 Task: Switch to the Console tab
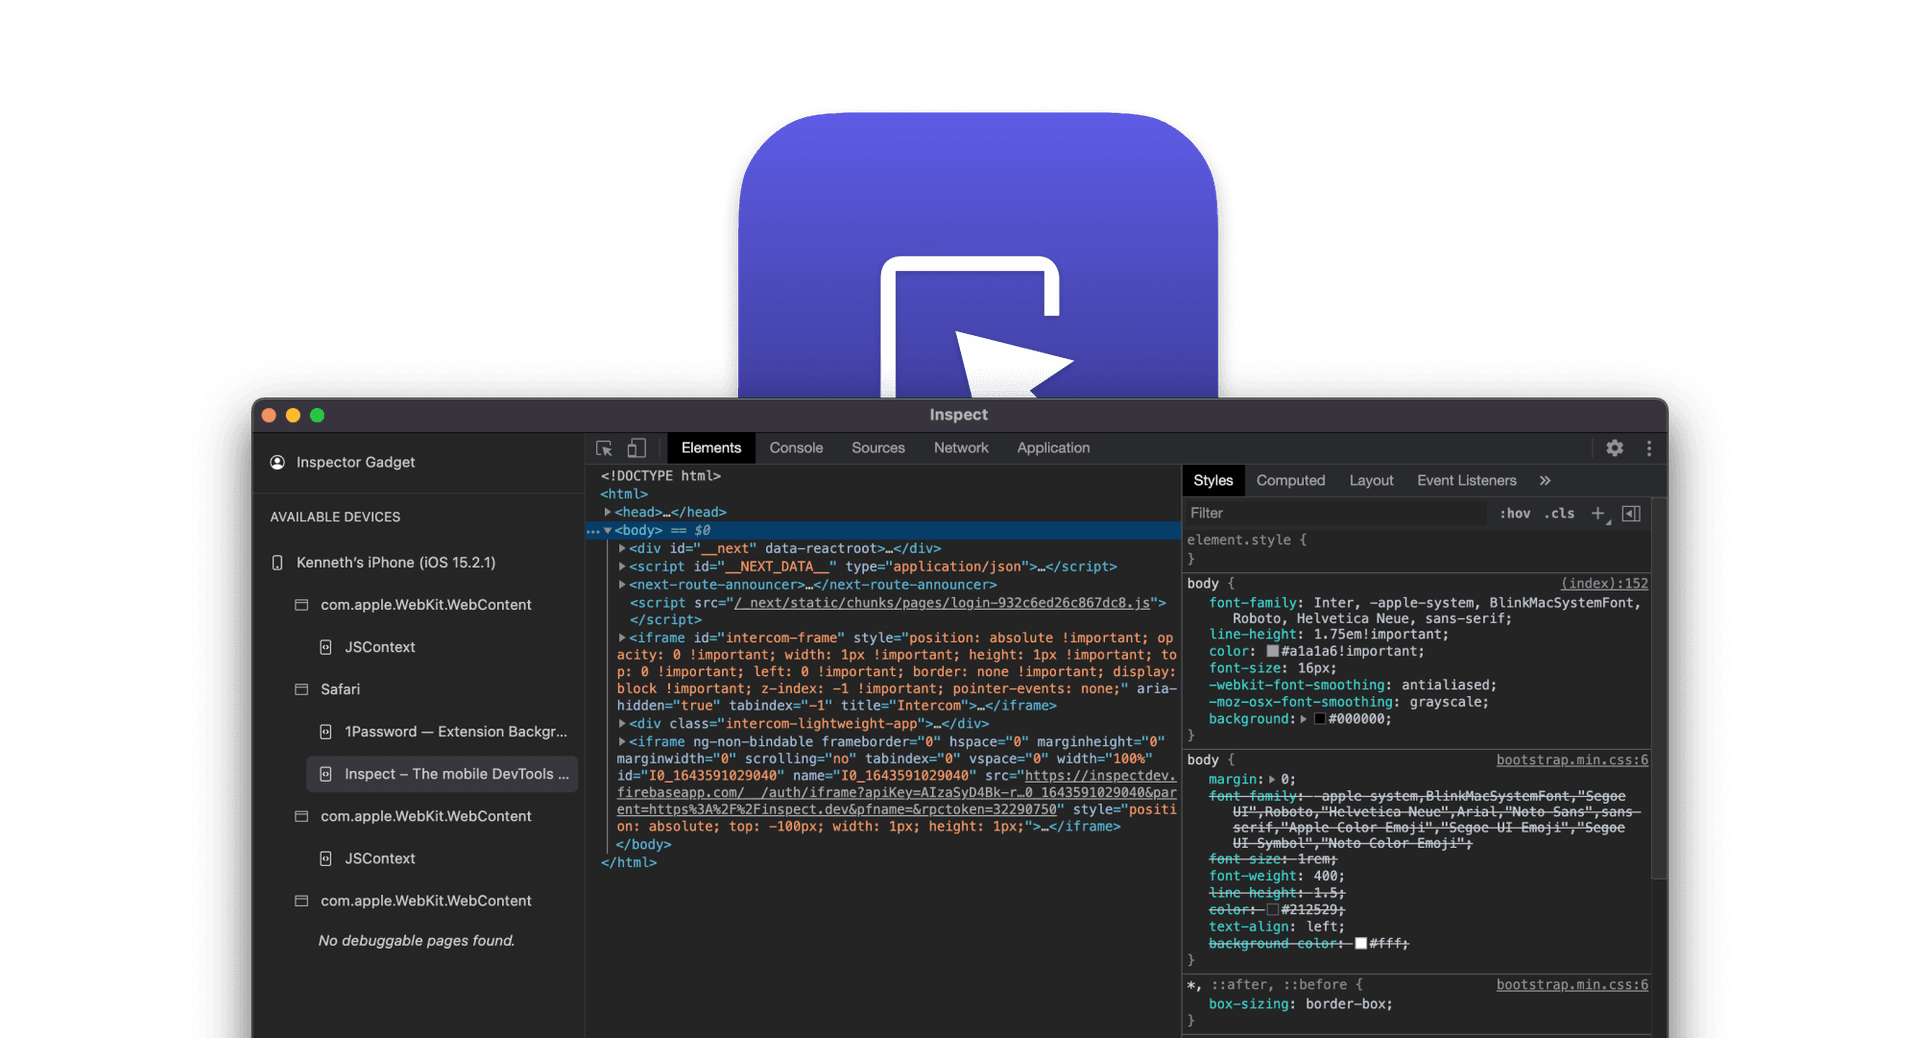pos(796,448)
